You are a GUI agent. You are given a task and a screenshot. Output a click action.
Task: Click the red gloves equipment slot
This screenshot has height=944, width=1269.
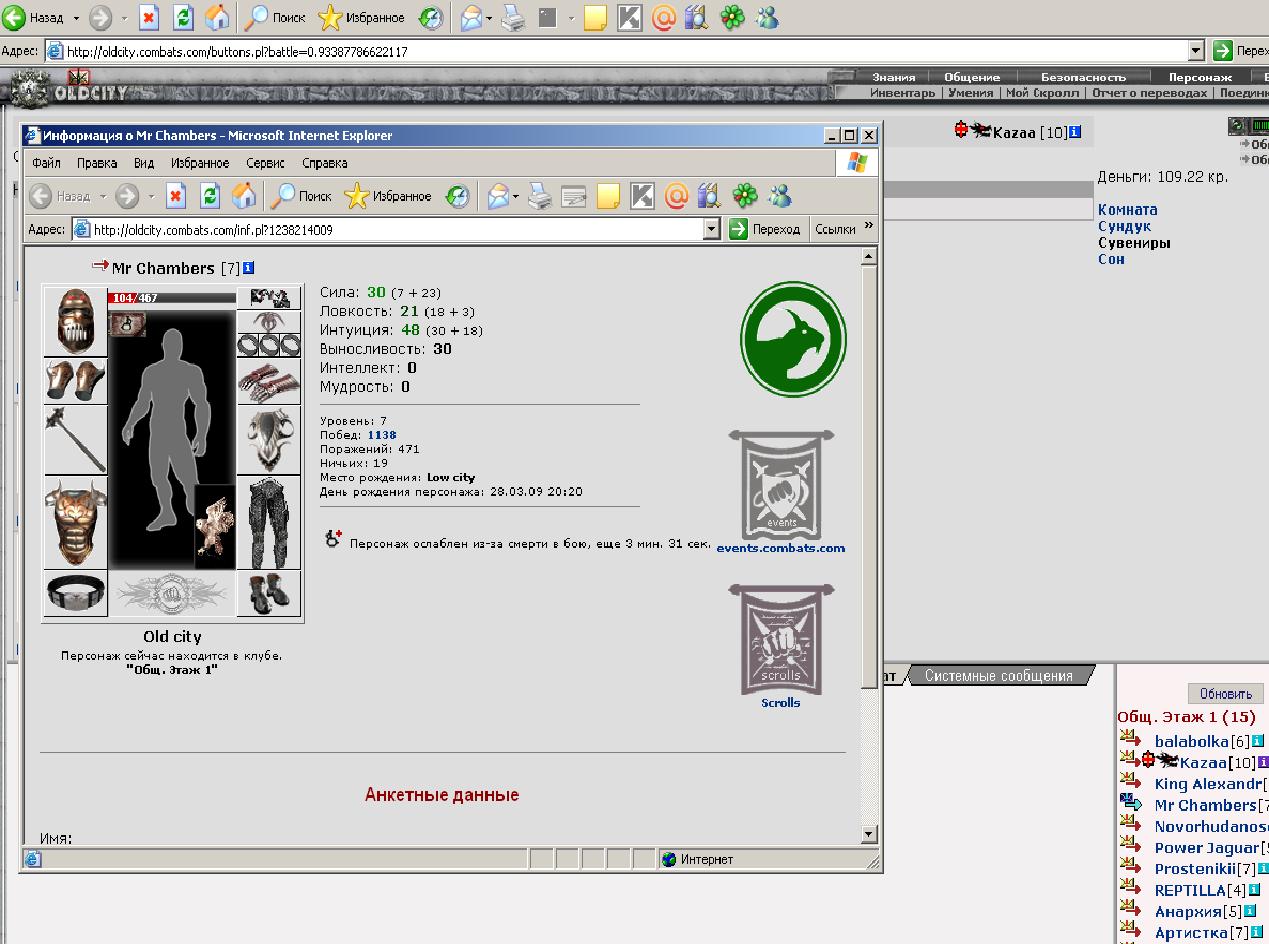click(x=269, y=380)
